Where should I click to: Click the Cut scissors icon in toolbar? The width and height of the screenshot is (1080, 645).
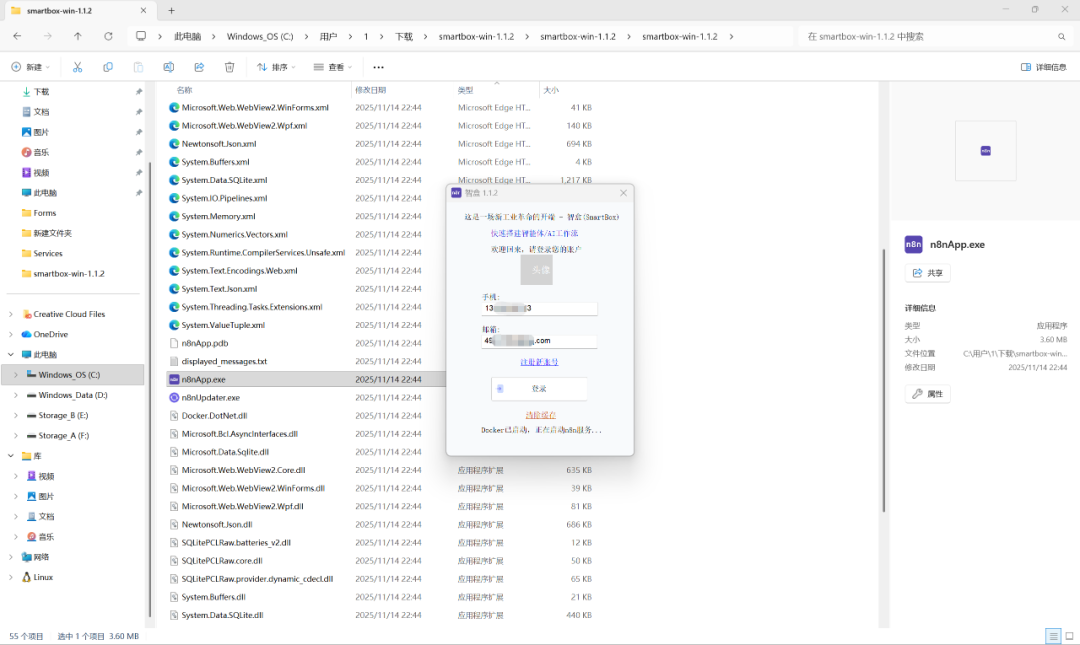77,67
